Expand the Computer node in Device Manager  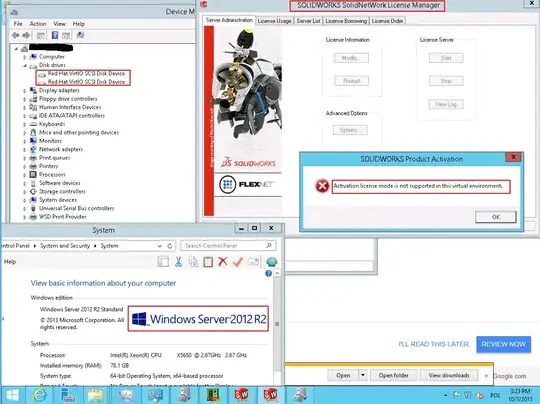24,57
